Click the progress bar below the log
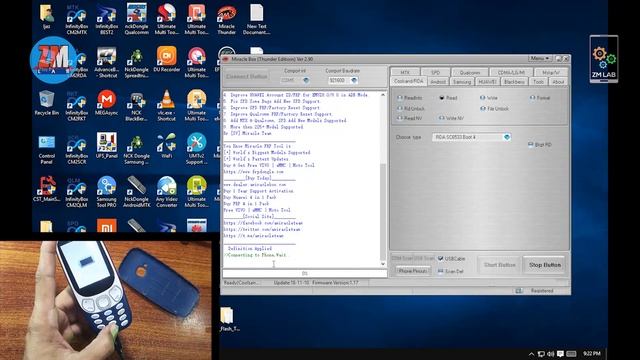 [x=304, y=273]
